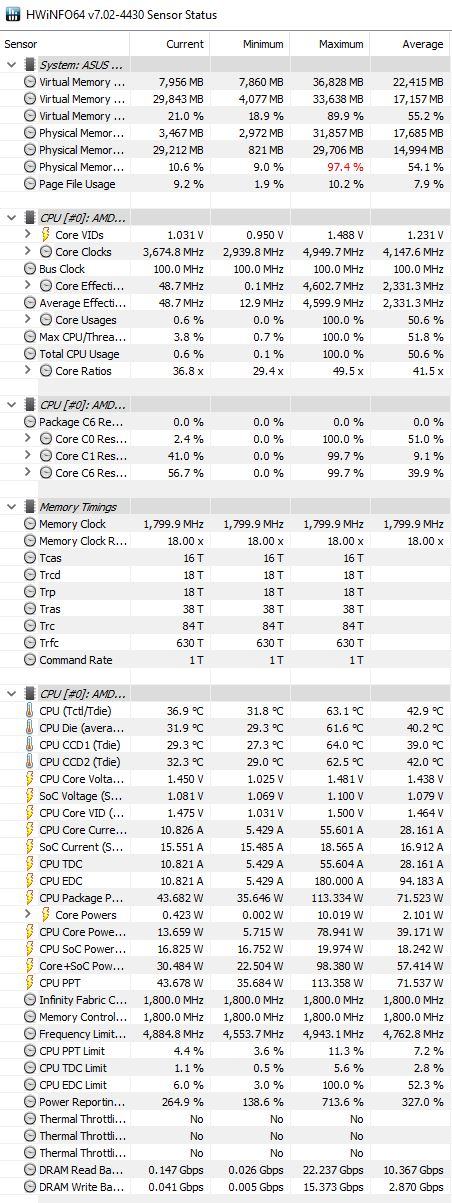Viewport: 452px width, 1203px height.
Task: Click the thermometer icon for CPU CCD1 (Tdie)
Action: [29, 745]
